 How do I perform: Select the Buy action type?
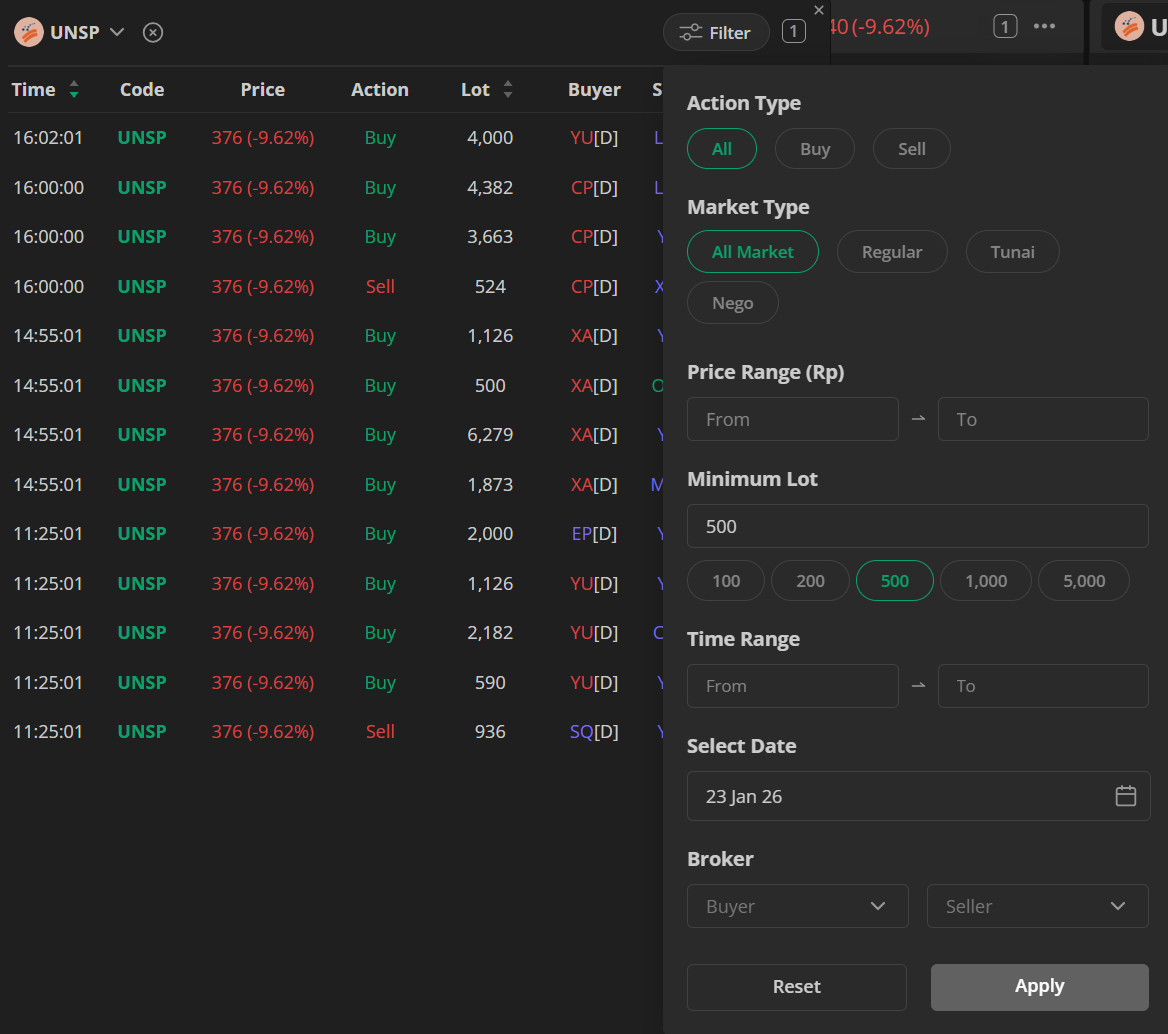pyautogui.click(x=815, y=149)
